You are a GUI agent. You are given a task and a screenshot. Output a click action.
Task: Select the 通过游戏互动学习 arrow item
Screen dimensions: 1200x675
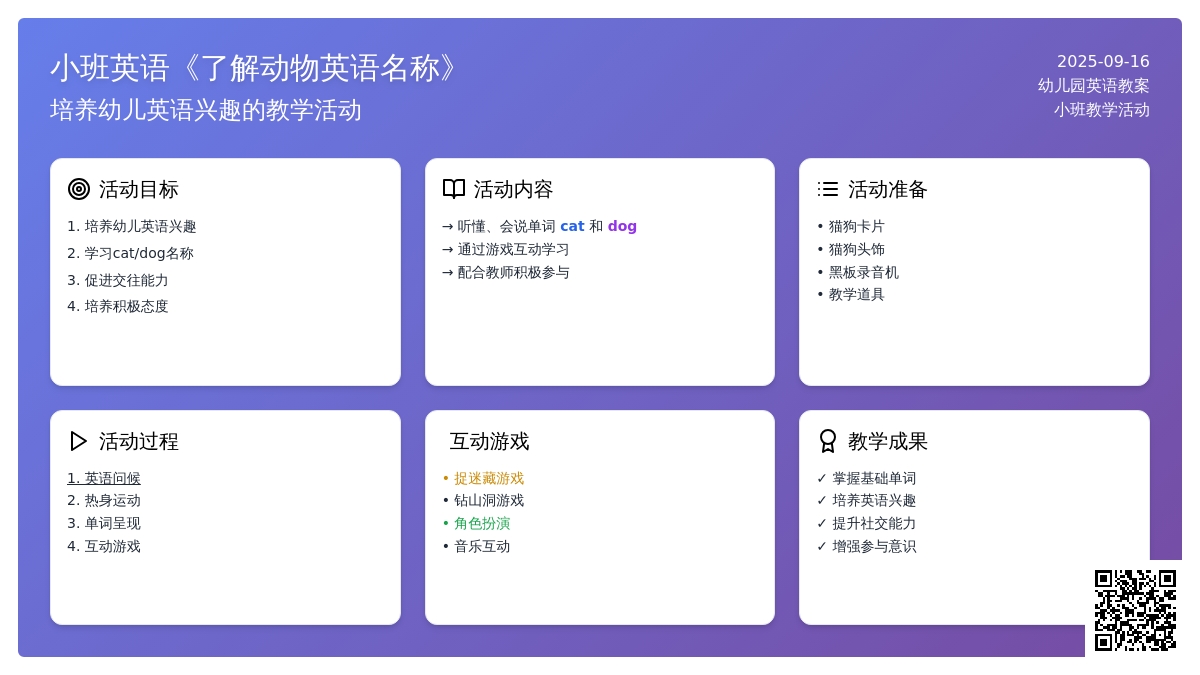(513, 249)
